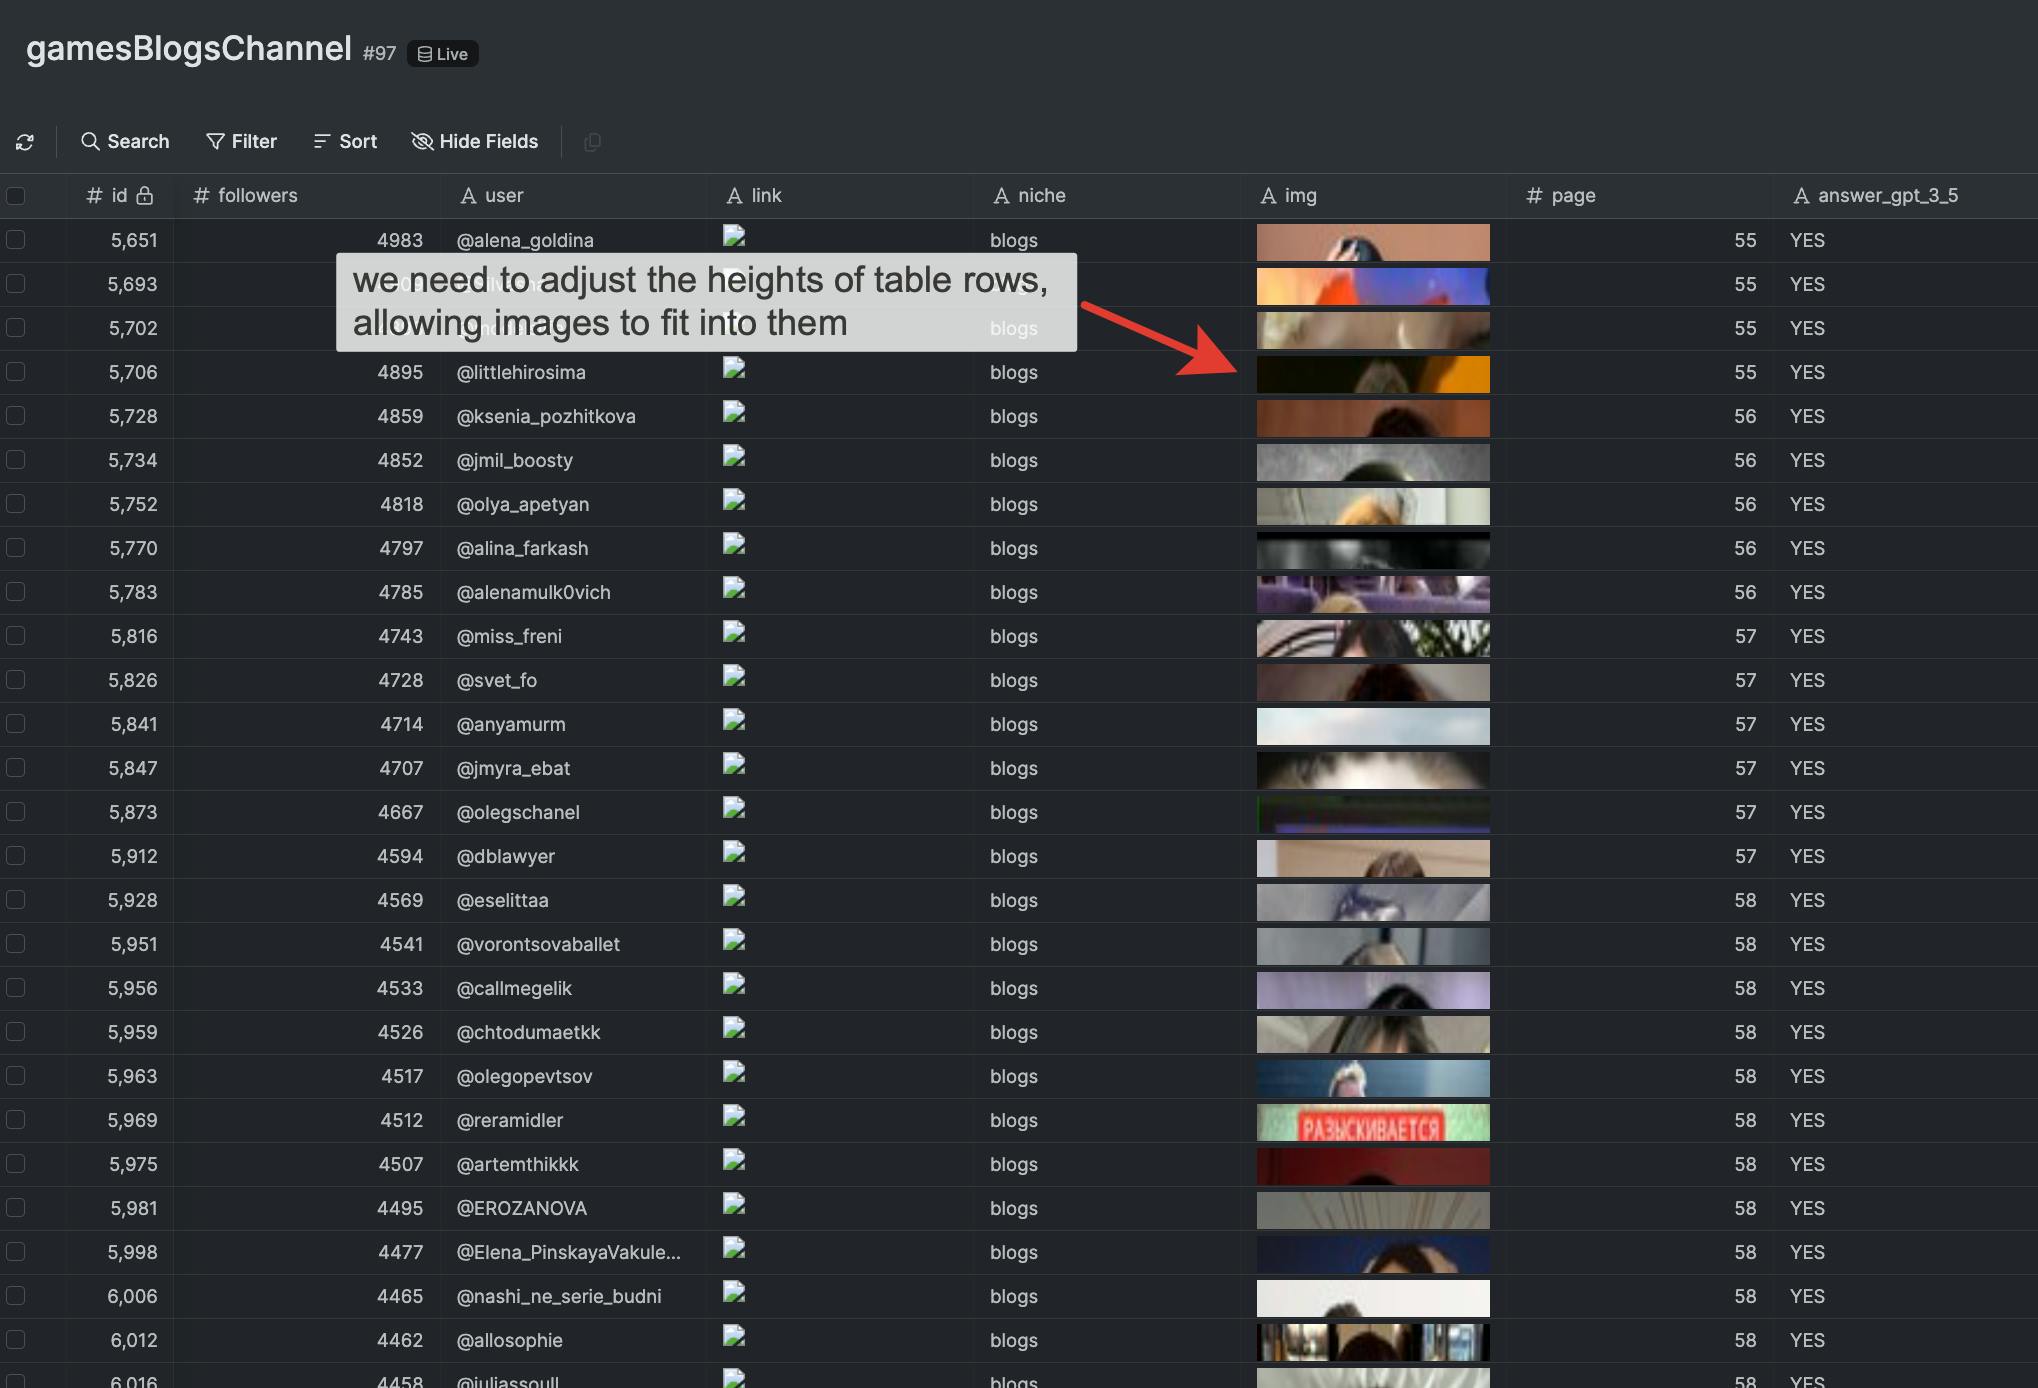Open the red РАЗЫСКИВАЕТСЯ image thumbnail

tap(1372, 1123)
